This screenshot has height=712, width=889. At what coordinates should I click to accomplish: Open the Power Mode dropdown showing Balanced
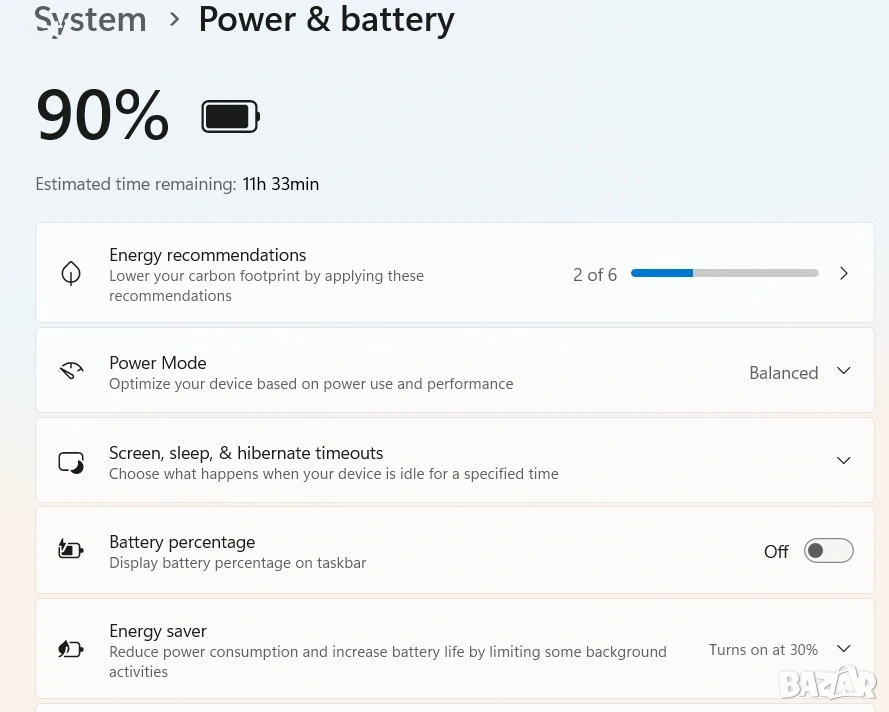coord(800,372)
